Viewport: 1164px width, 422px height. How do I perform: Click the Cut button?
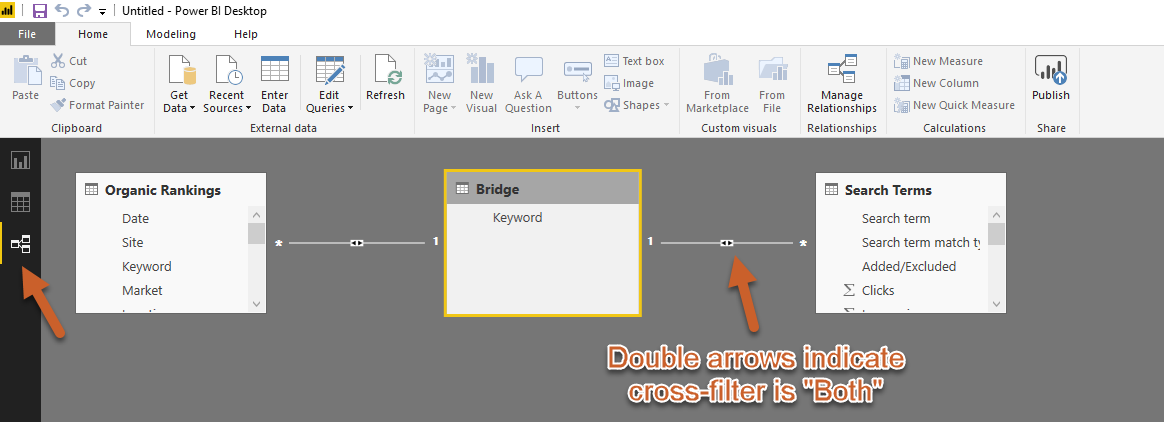[x=69, y=61]
